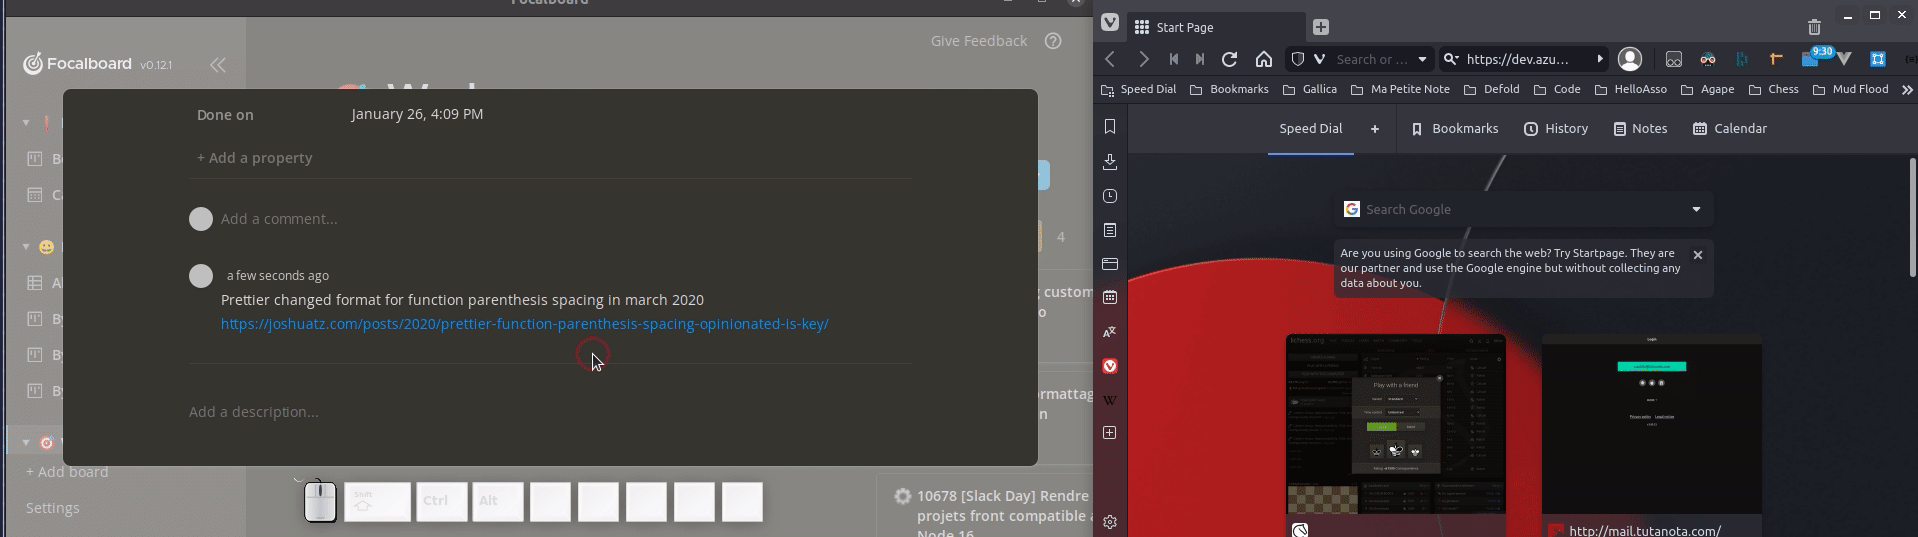Open closed tabs trash icon

coord(1814,27)
